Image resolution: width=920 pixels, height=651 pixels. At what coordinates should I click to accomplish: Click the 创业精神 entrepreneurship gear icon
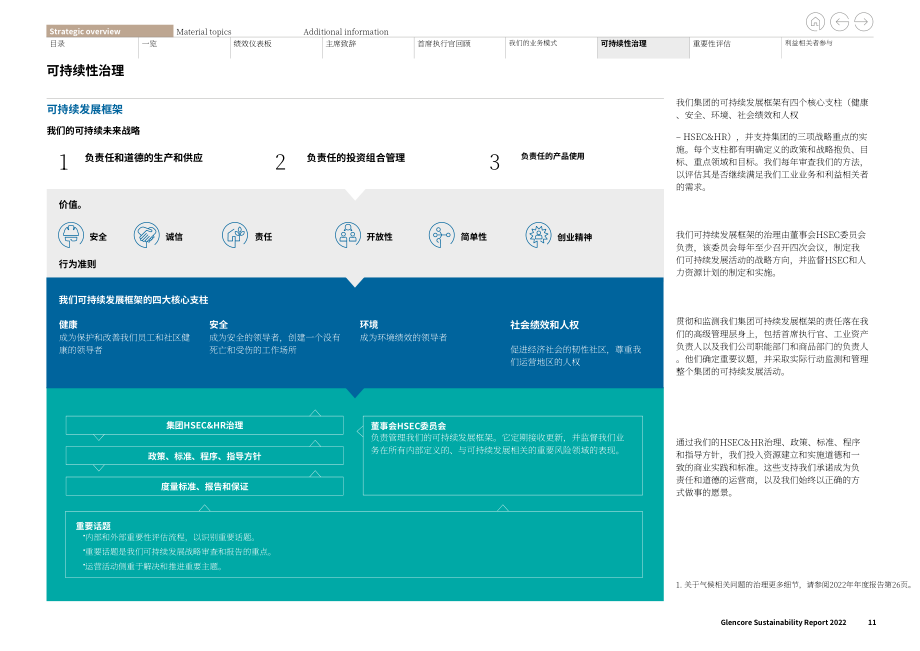(538, 235)
